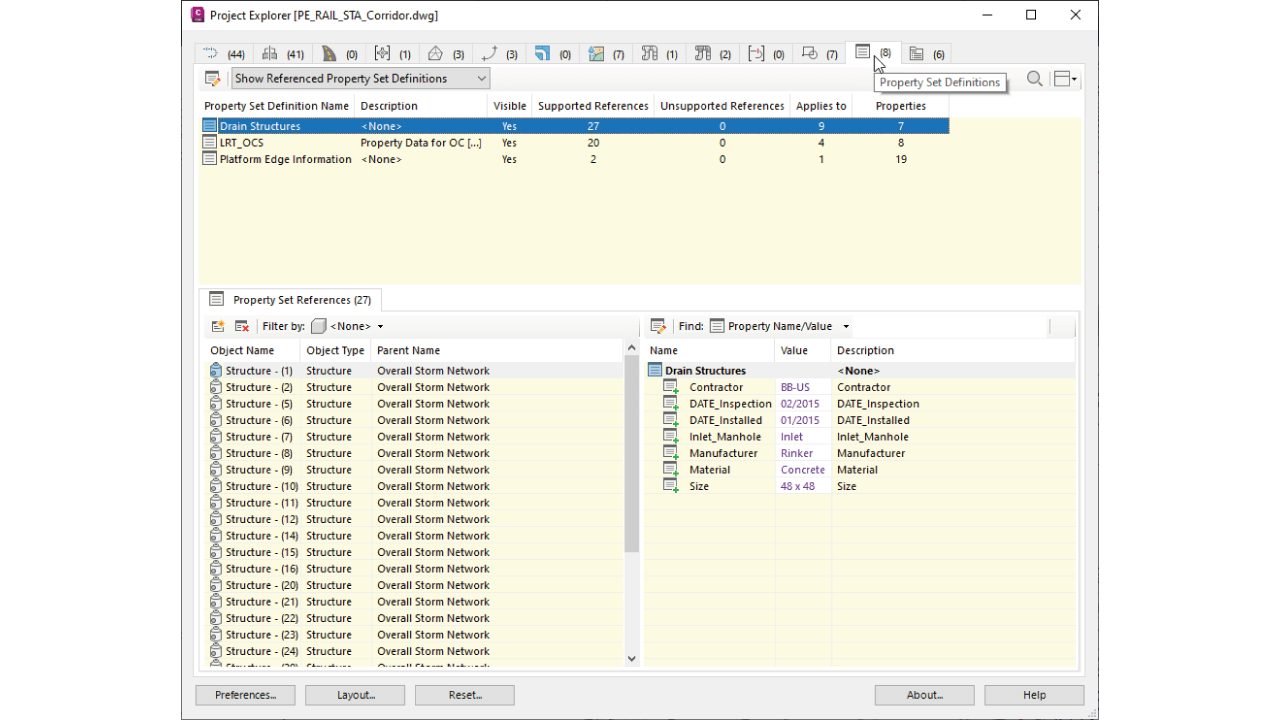Open the Find Property Name/Value dropdown

point(780,326)
